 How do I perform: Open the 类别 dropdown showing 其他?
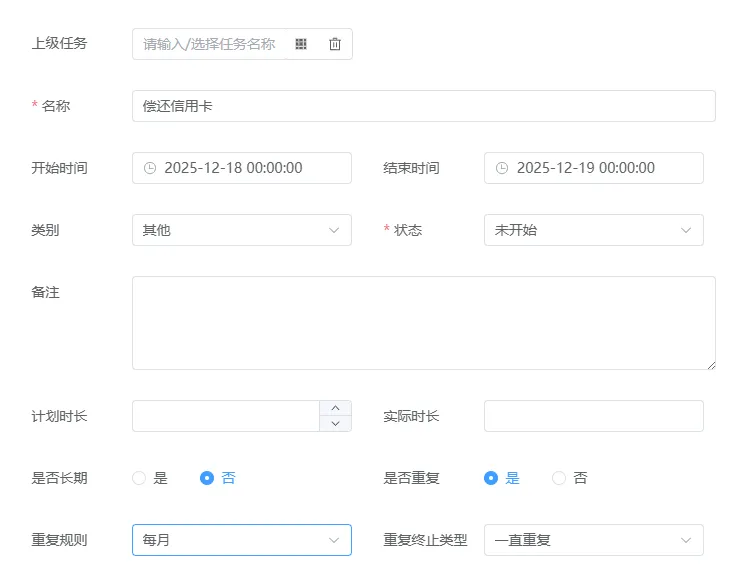pos(241,230)
